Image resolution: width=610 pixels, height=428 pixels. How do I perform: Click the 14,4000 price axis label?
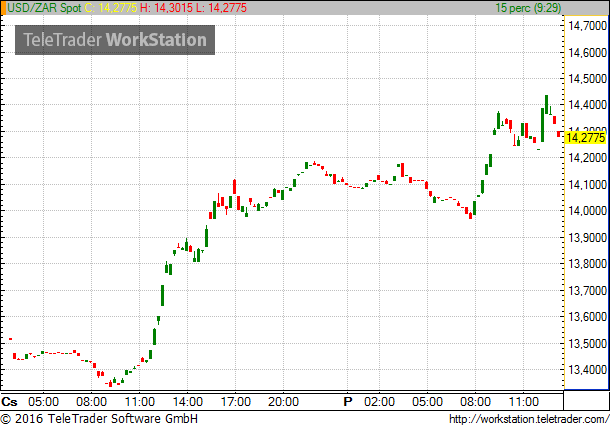point(587,105)
